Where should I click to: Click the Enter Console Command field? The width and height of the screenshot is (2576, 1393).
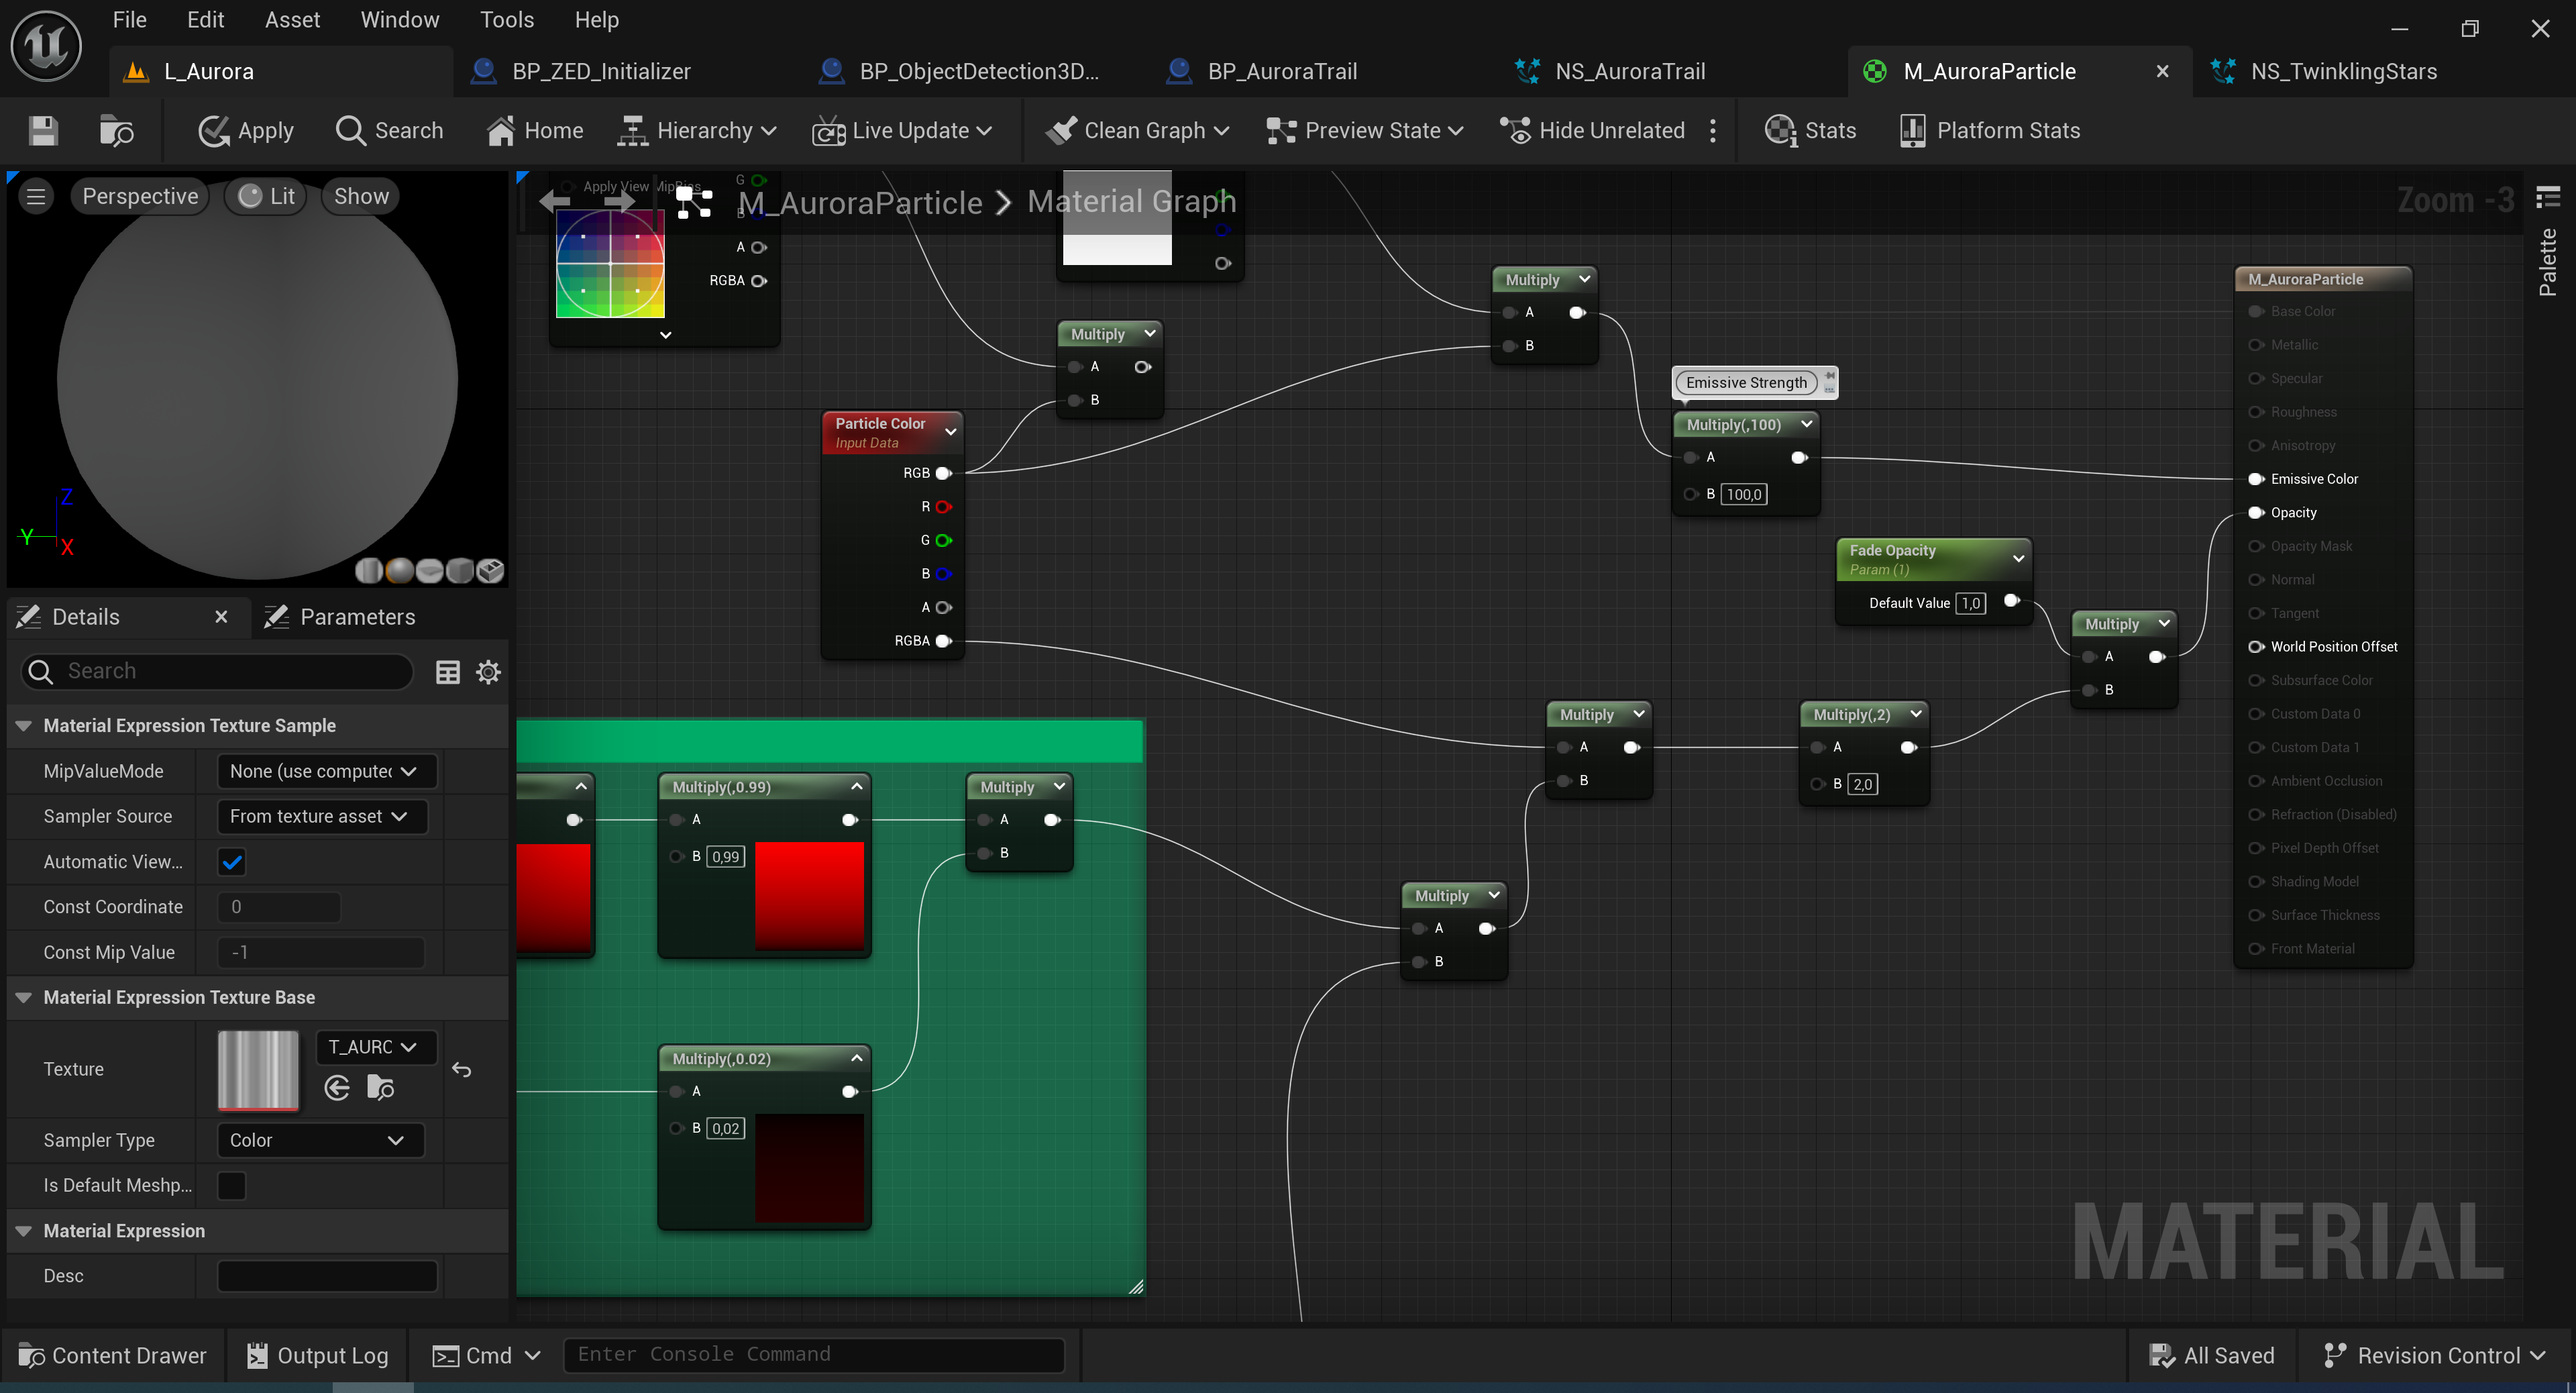814,1355
